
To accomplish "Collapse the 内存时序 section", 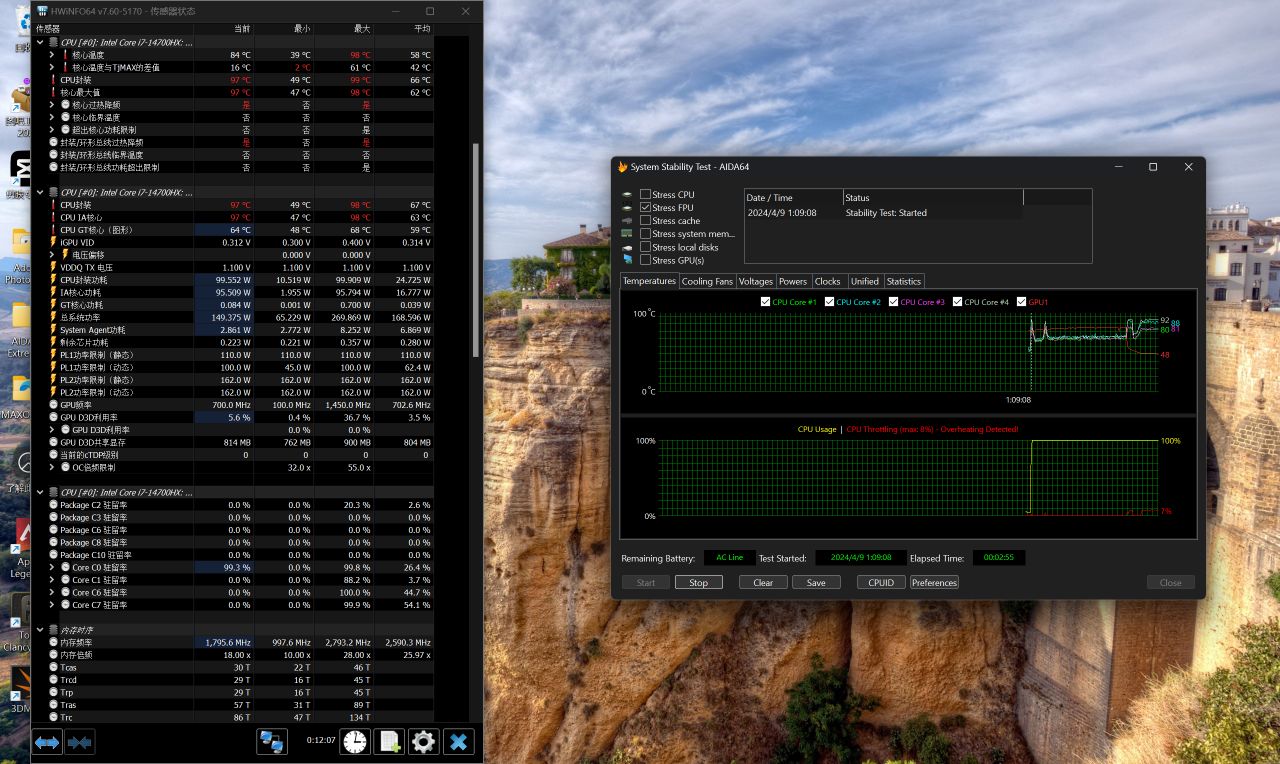I will (x=41, y=630).
